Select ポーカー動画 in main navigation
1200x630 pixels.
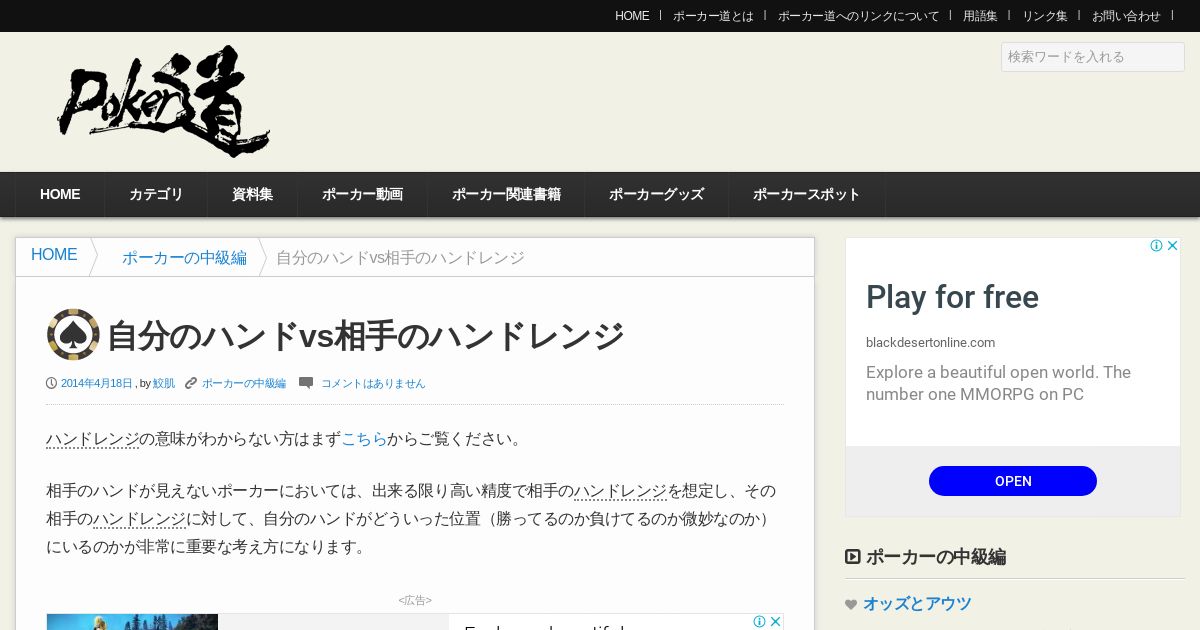pyautogui.click(x=362, y=195)
